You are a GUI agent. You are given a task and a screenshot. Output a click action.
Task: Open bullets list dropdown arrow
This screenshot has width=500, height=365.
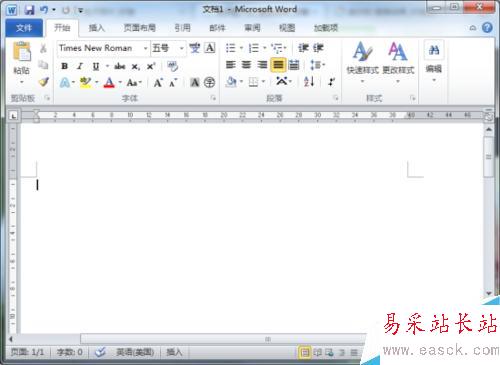point(241,48)
